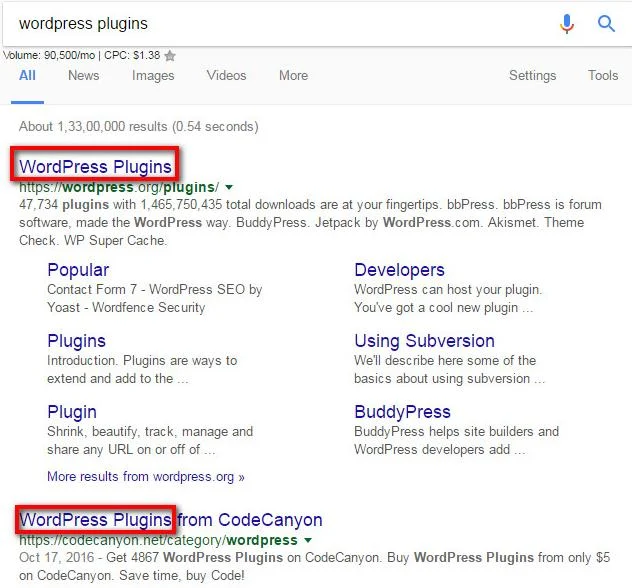Switch to the Images tab

(153, 75)
